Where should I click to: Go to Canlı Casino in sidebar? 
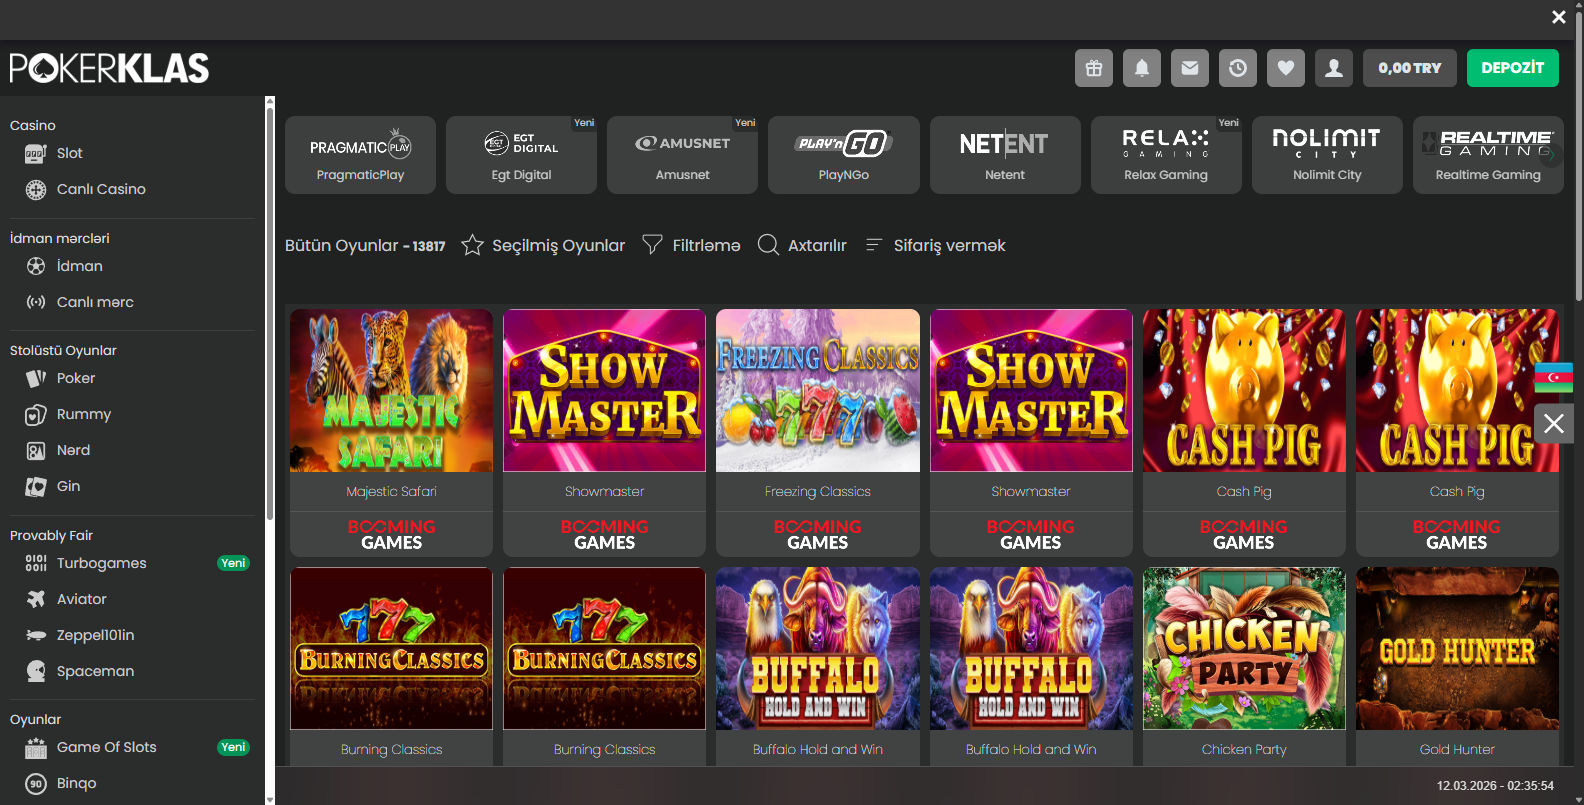100,189
